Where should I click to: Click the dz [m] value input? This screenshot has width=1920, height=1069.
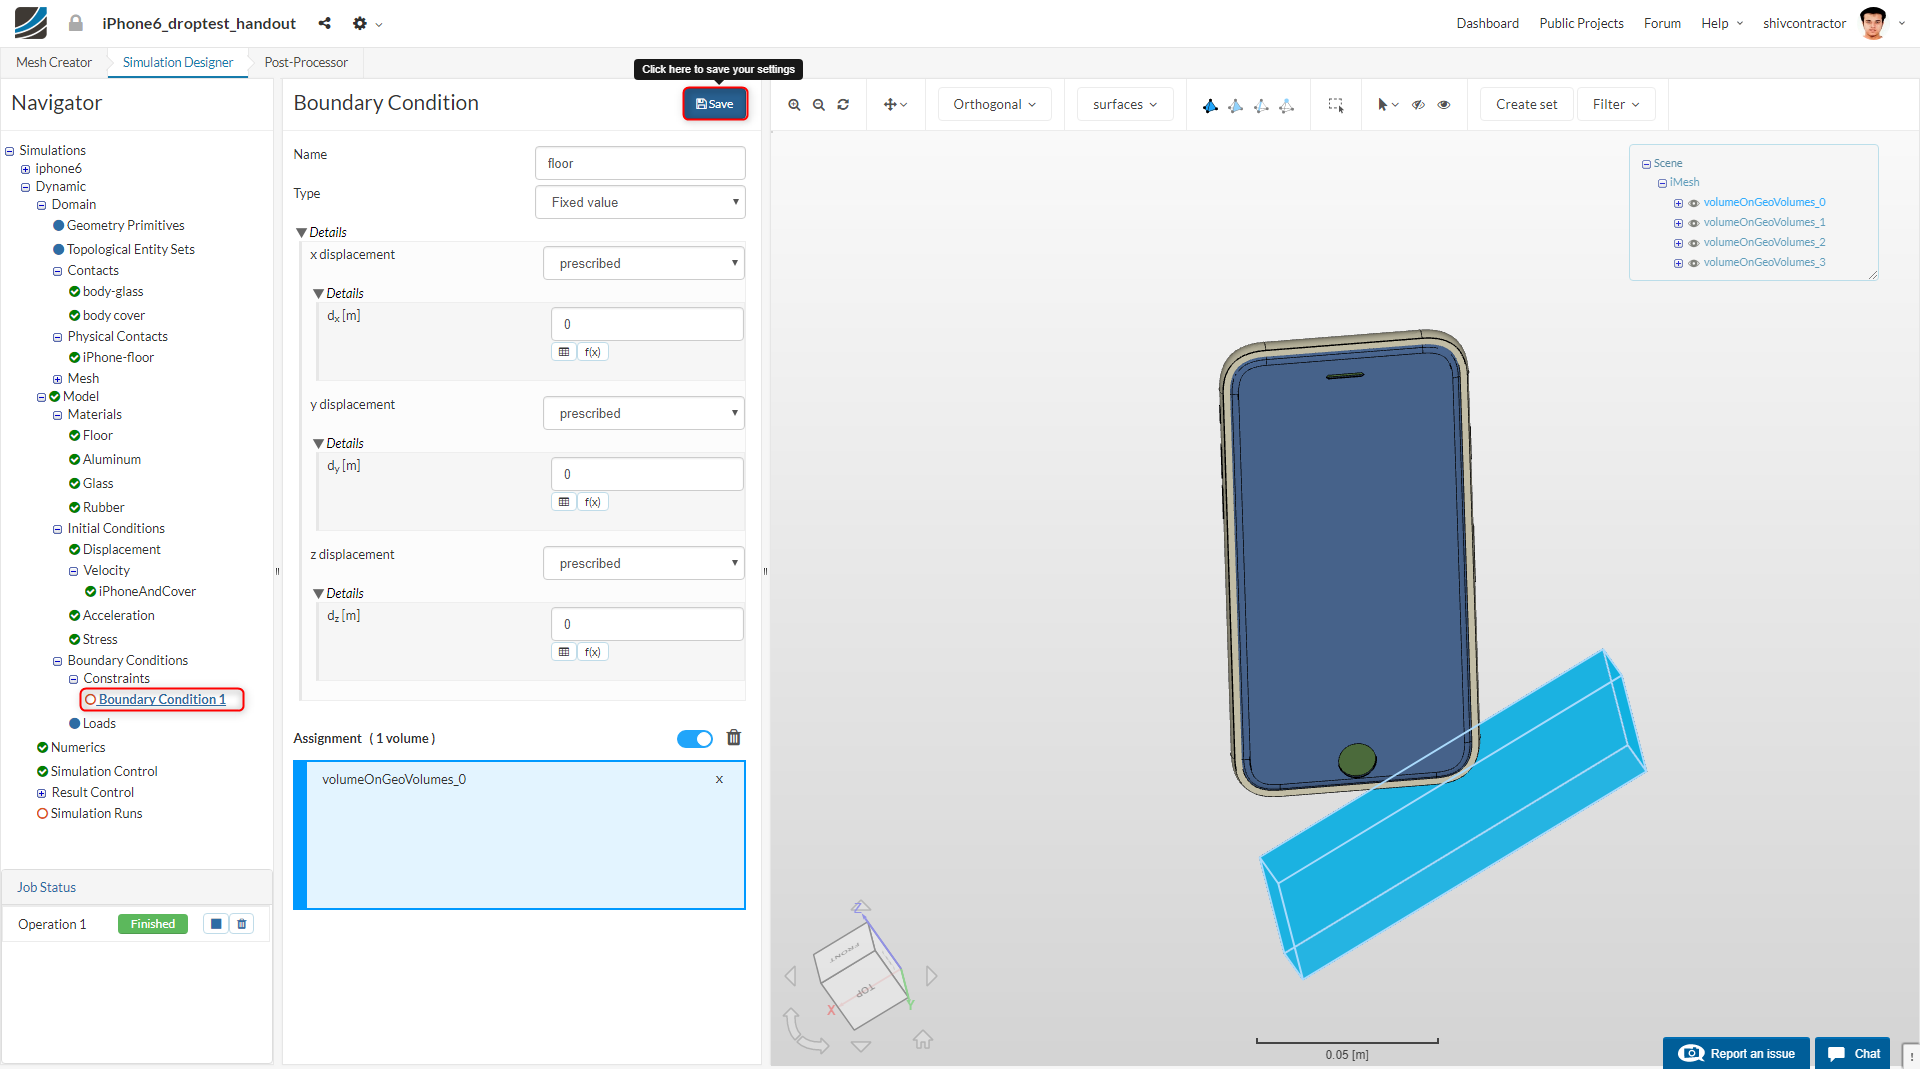(647, 624)
